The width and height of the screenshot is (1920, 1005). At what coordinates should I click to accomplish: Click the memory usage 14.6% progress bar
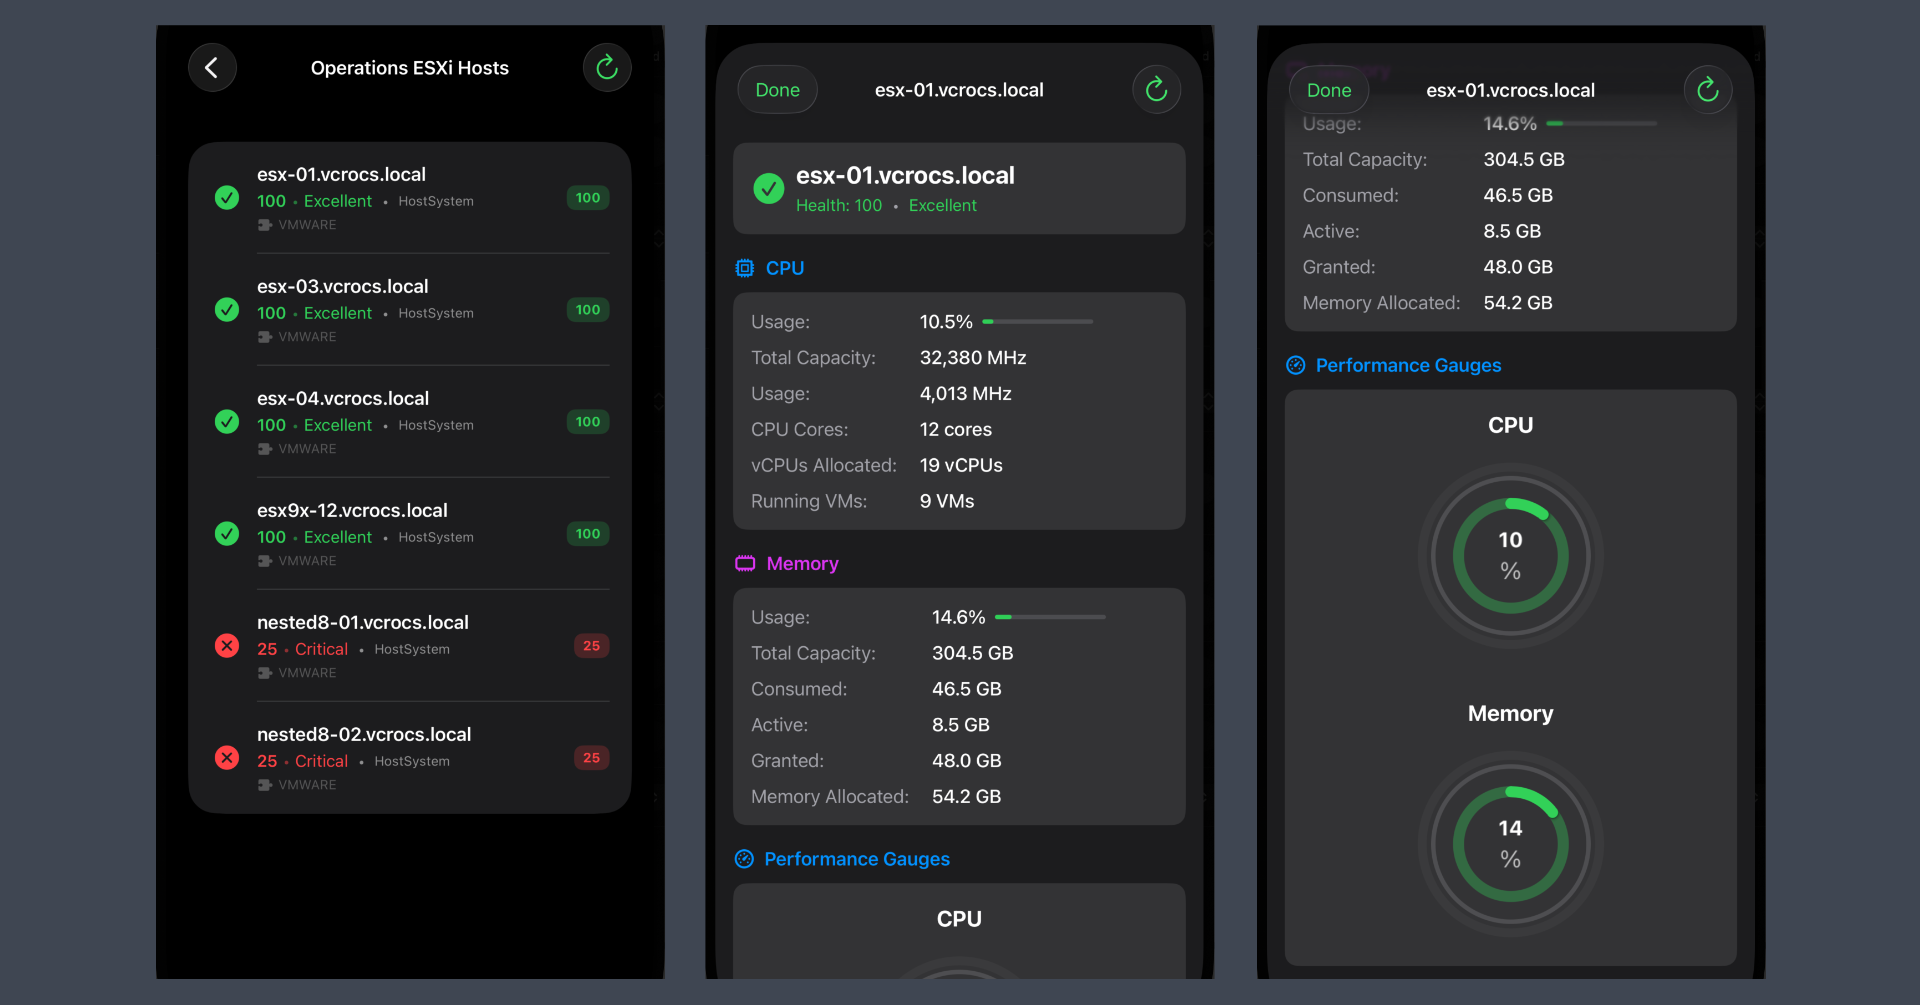(1050, 617)
